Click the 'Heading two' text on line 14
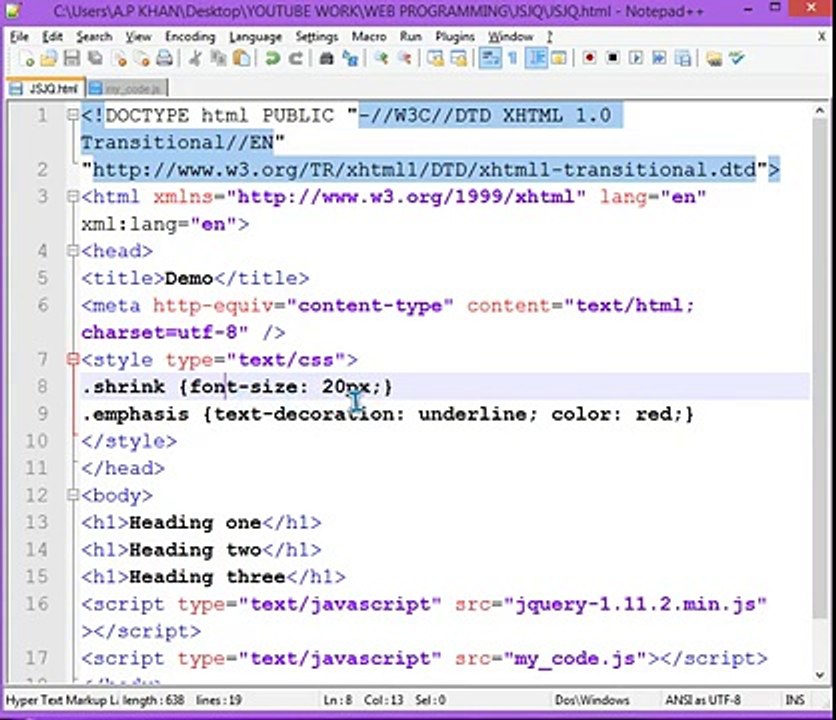 (x=195, y=549)
